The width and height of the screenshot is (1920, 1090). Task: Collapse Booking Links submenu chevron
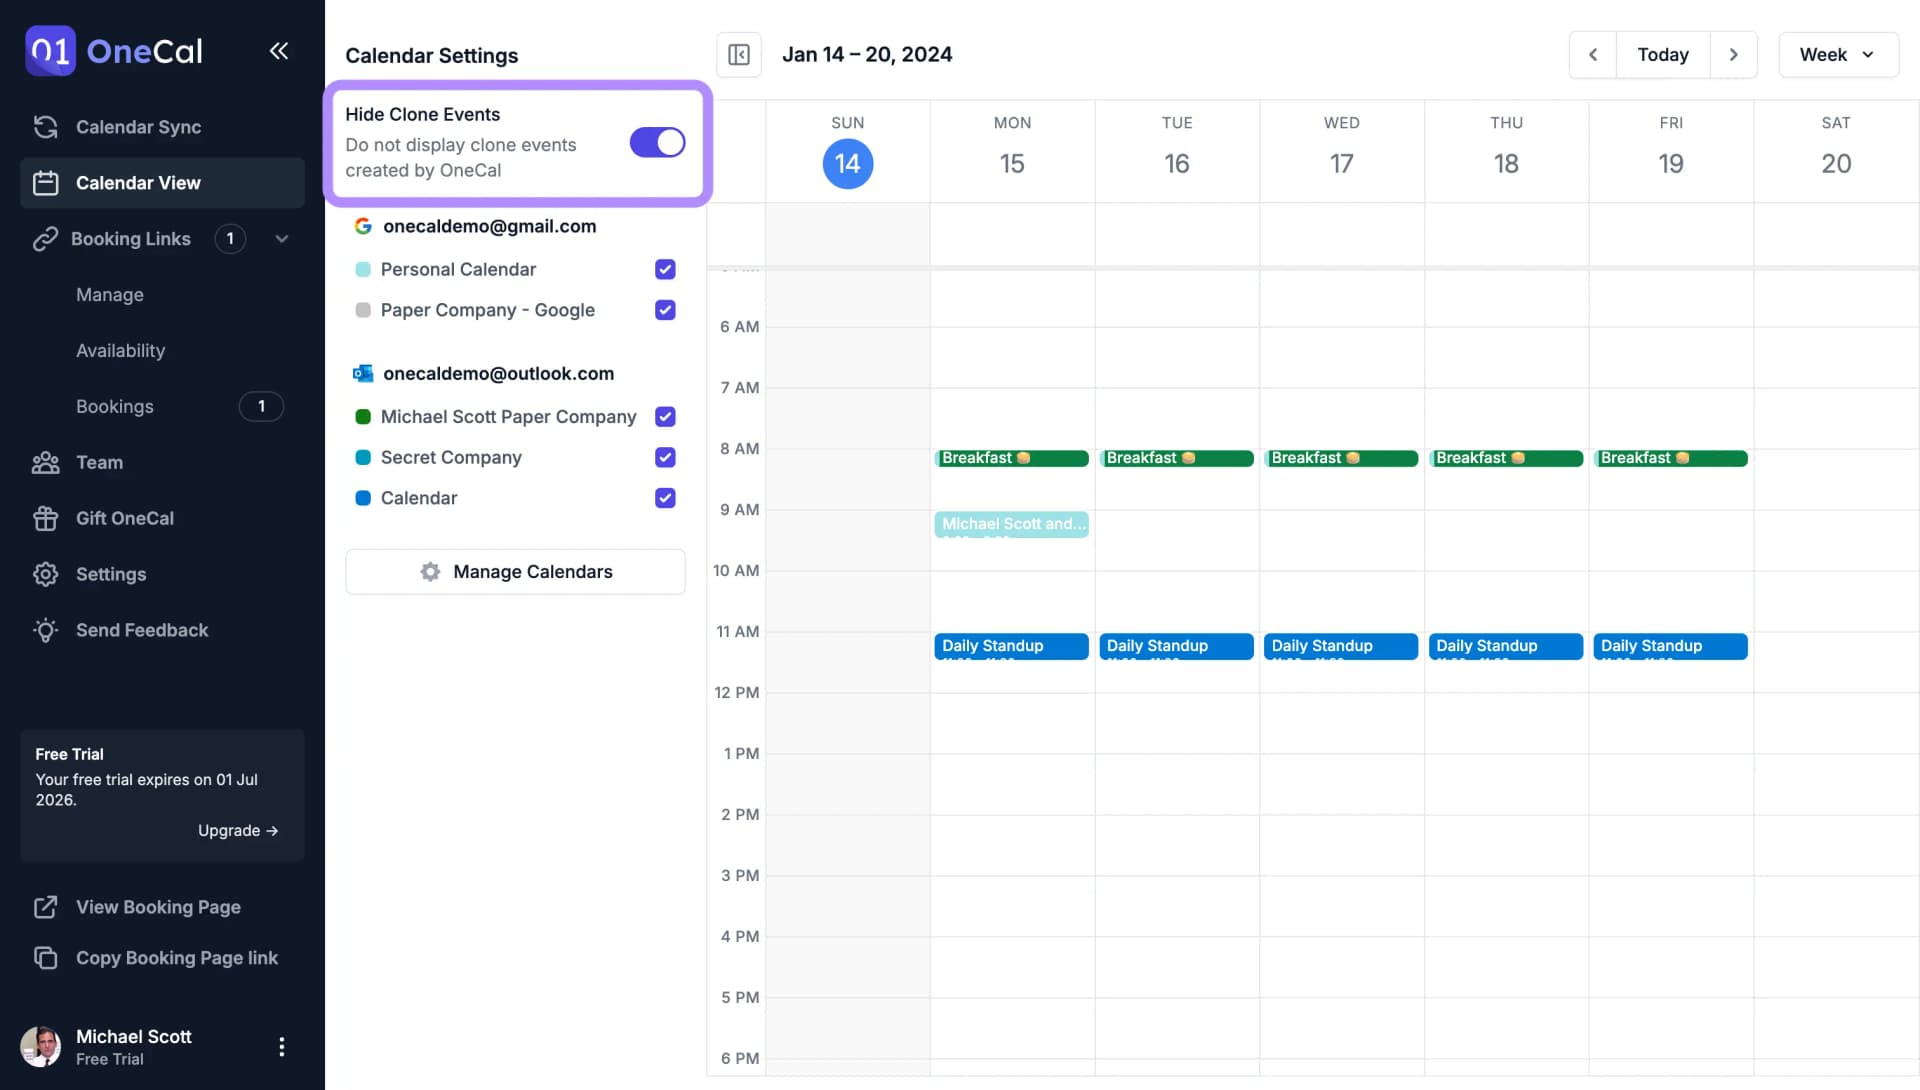pos(282,239)
